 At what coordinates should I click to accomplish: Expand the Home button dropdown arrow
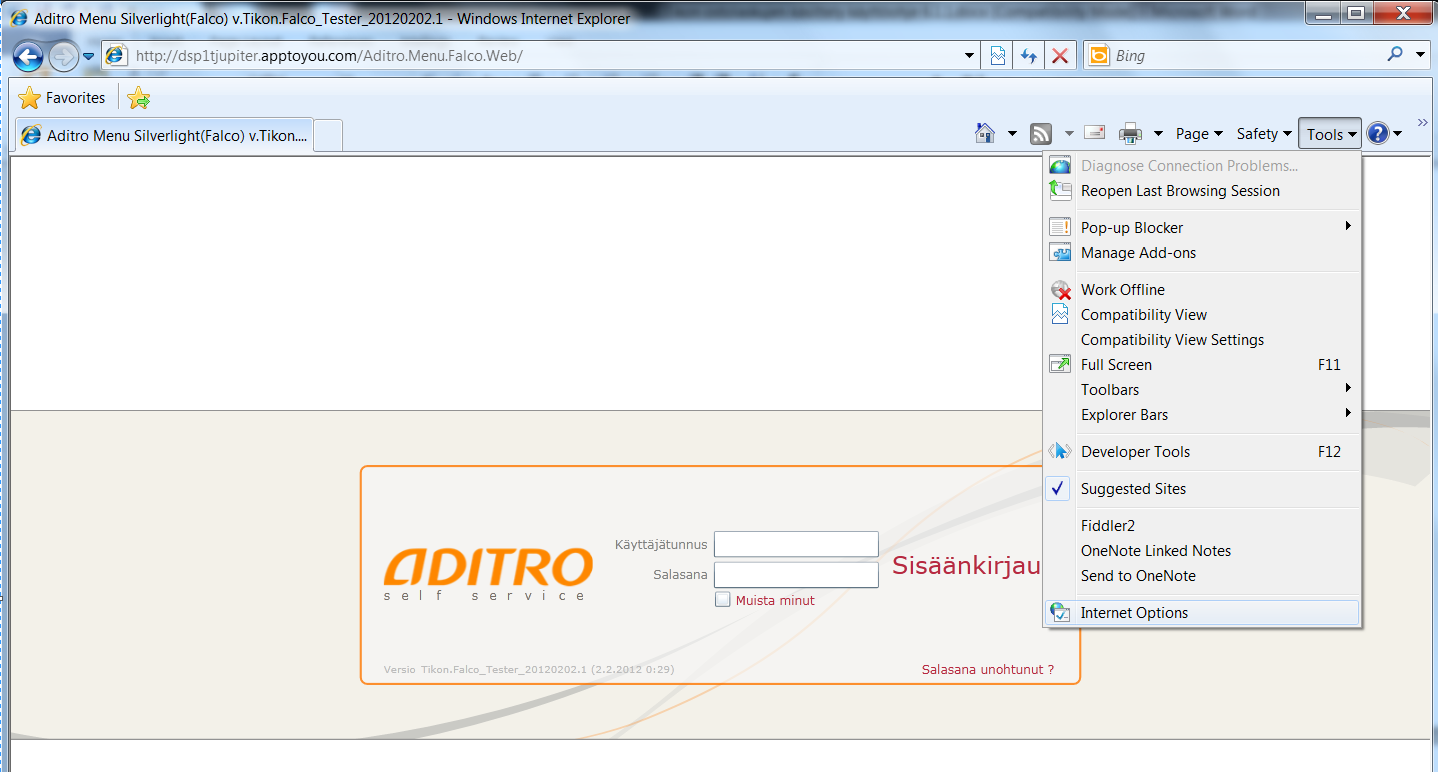1011,134
